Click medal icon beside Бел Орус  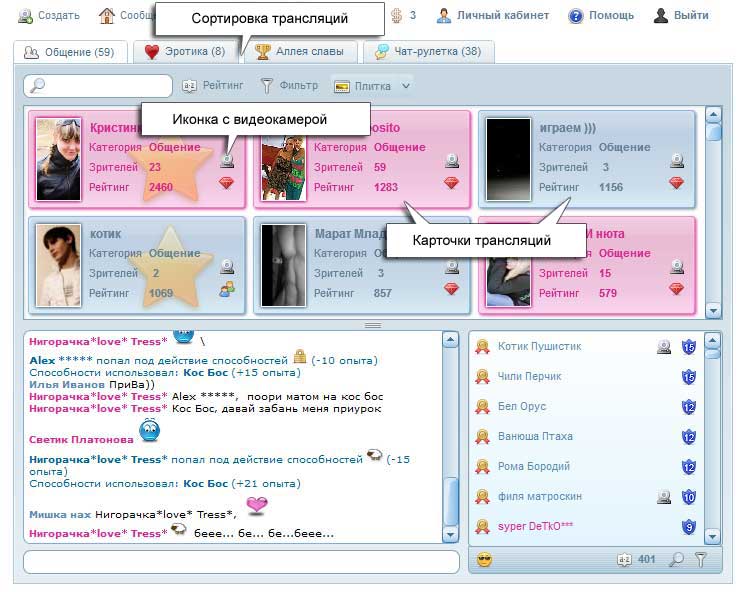482,406
